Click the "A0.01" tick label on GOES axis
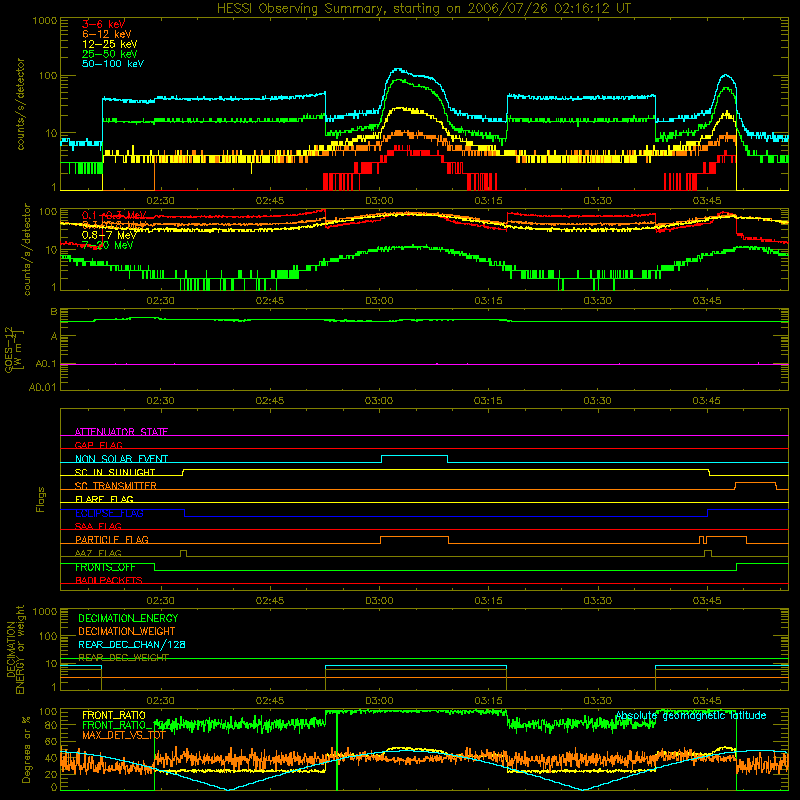The image size is (800, 800). (x=43, y=387)
